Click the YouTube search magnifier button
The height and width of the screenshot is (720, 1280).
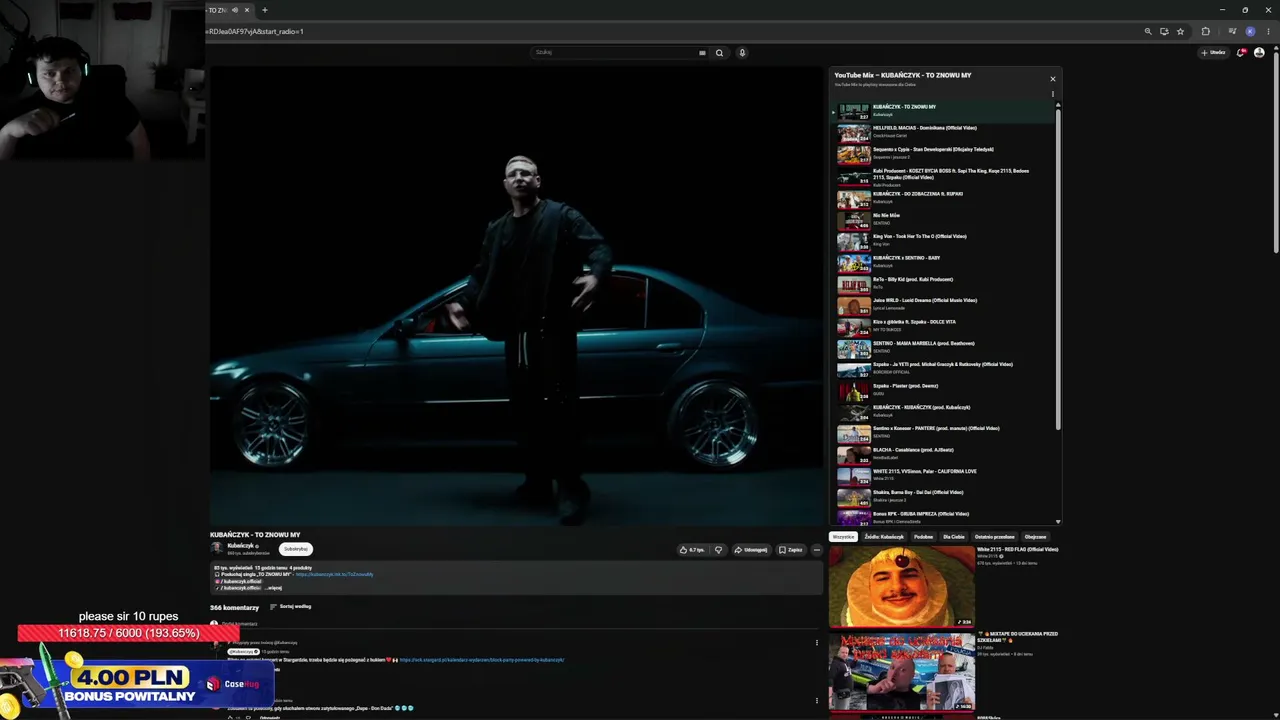719,52
